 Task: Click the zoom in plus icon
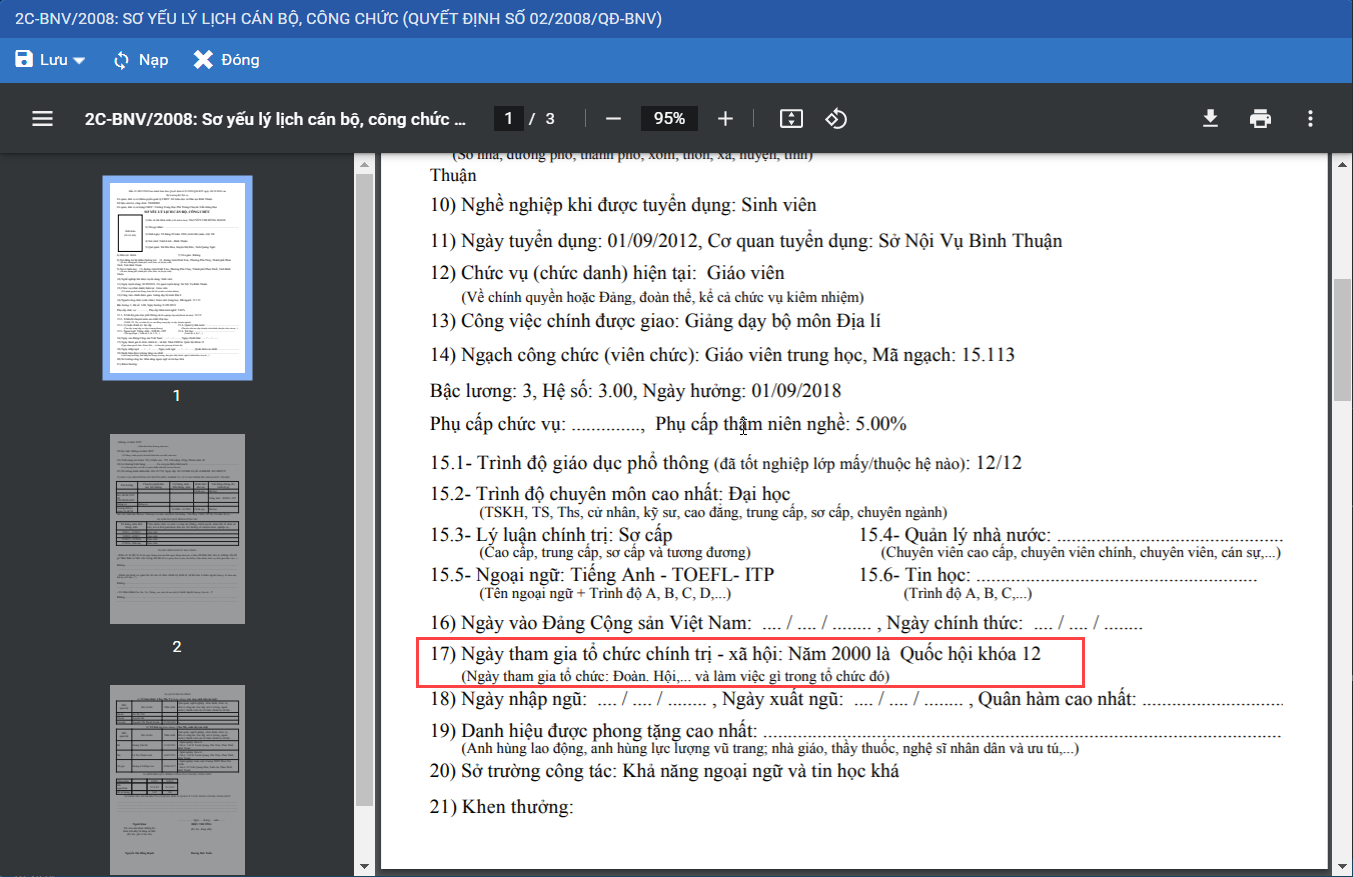click(x=726, y=119)
